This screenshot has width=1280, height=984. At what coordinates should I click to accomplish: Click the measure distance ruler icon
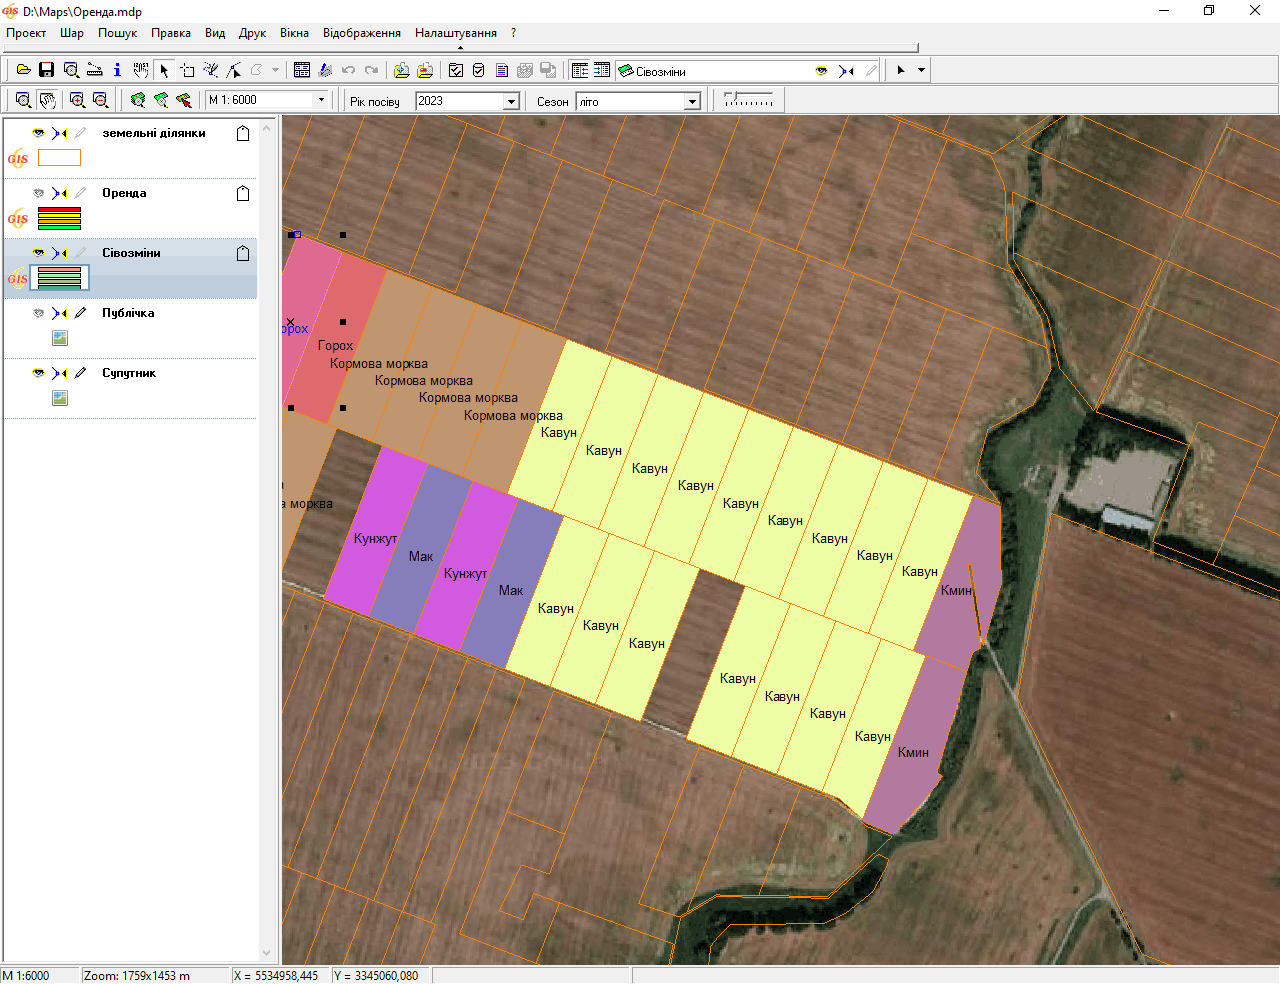(x=94, y=70)
